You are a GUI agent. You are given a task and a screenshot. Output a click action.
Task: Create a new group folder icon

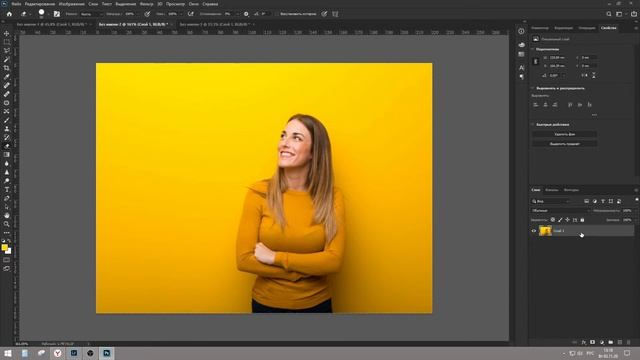coord(611,342)
